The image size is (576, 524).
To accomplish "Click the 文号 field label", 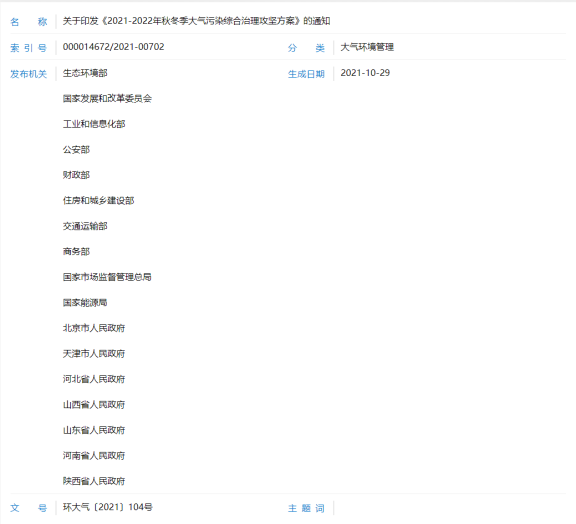I will tap(29, 508).
